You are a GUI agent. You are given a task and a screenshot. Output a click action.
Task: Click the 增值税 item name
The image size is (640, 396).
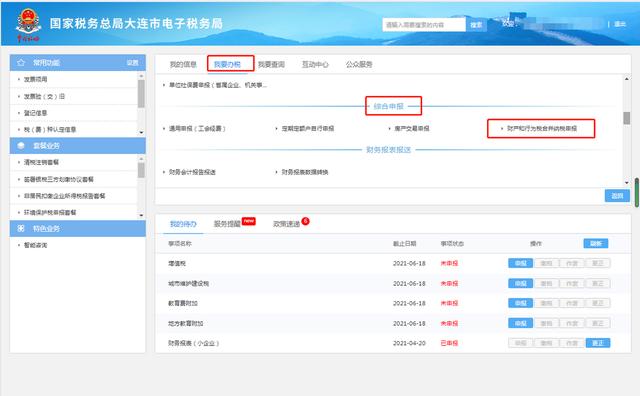(177, 263)
